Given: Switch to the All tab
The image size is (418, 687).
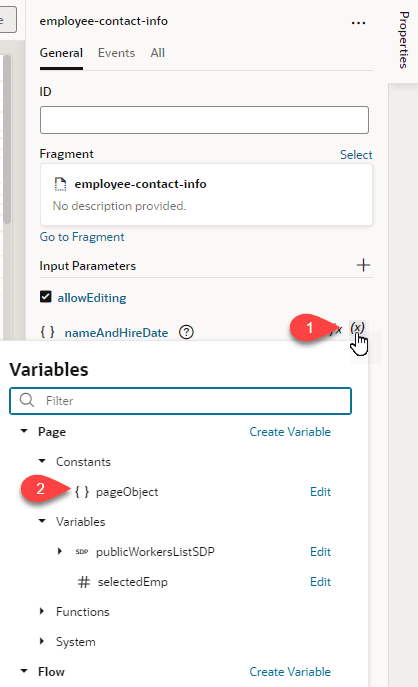Looking at the screenshot, I should 157,53.
